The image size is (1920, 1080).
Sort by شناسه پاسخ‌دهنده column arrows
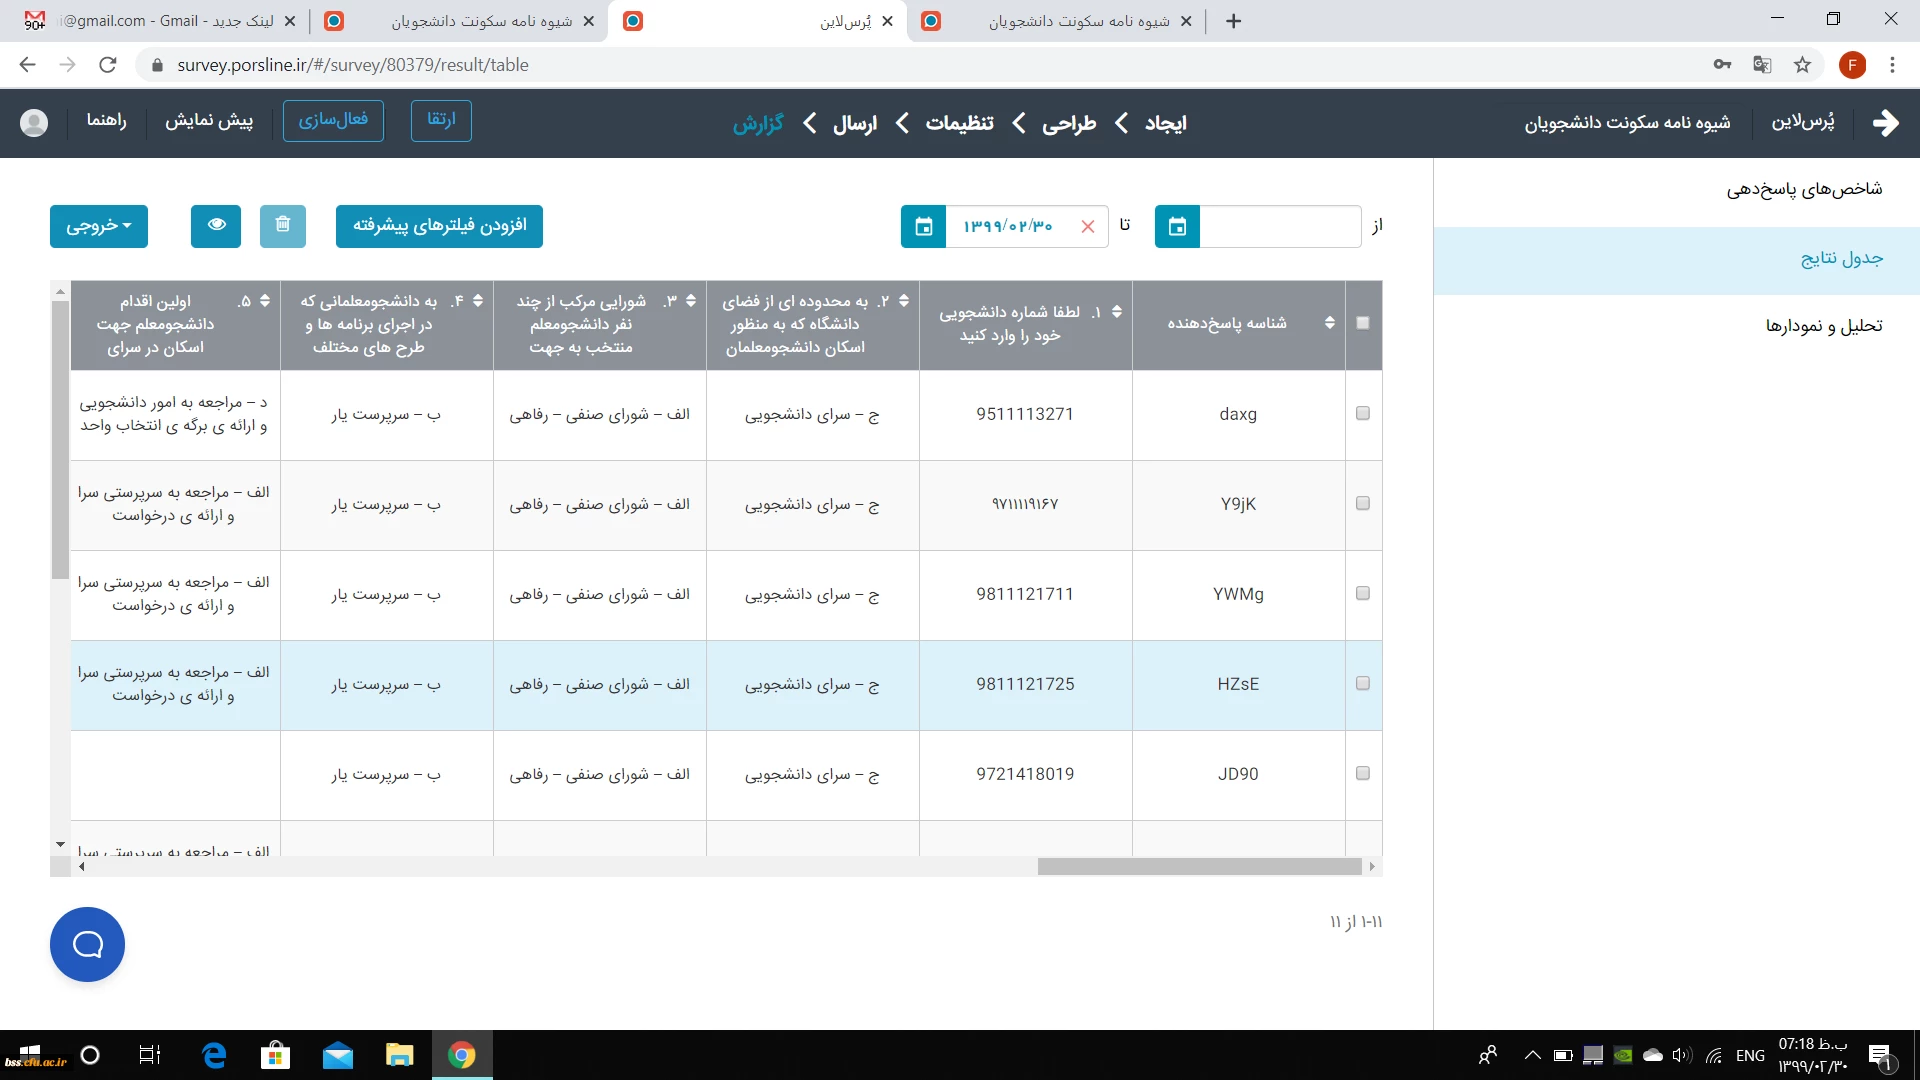coord(1329,323)
